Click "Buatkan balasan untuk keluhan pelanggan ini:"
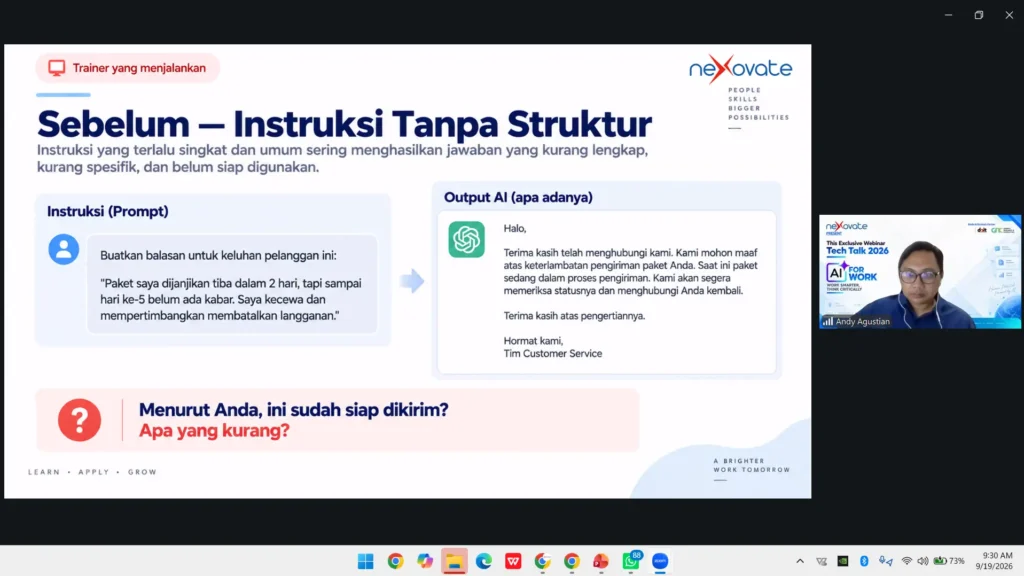This screenshot has height=576, width=1024. tap(218, 255)
